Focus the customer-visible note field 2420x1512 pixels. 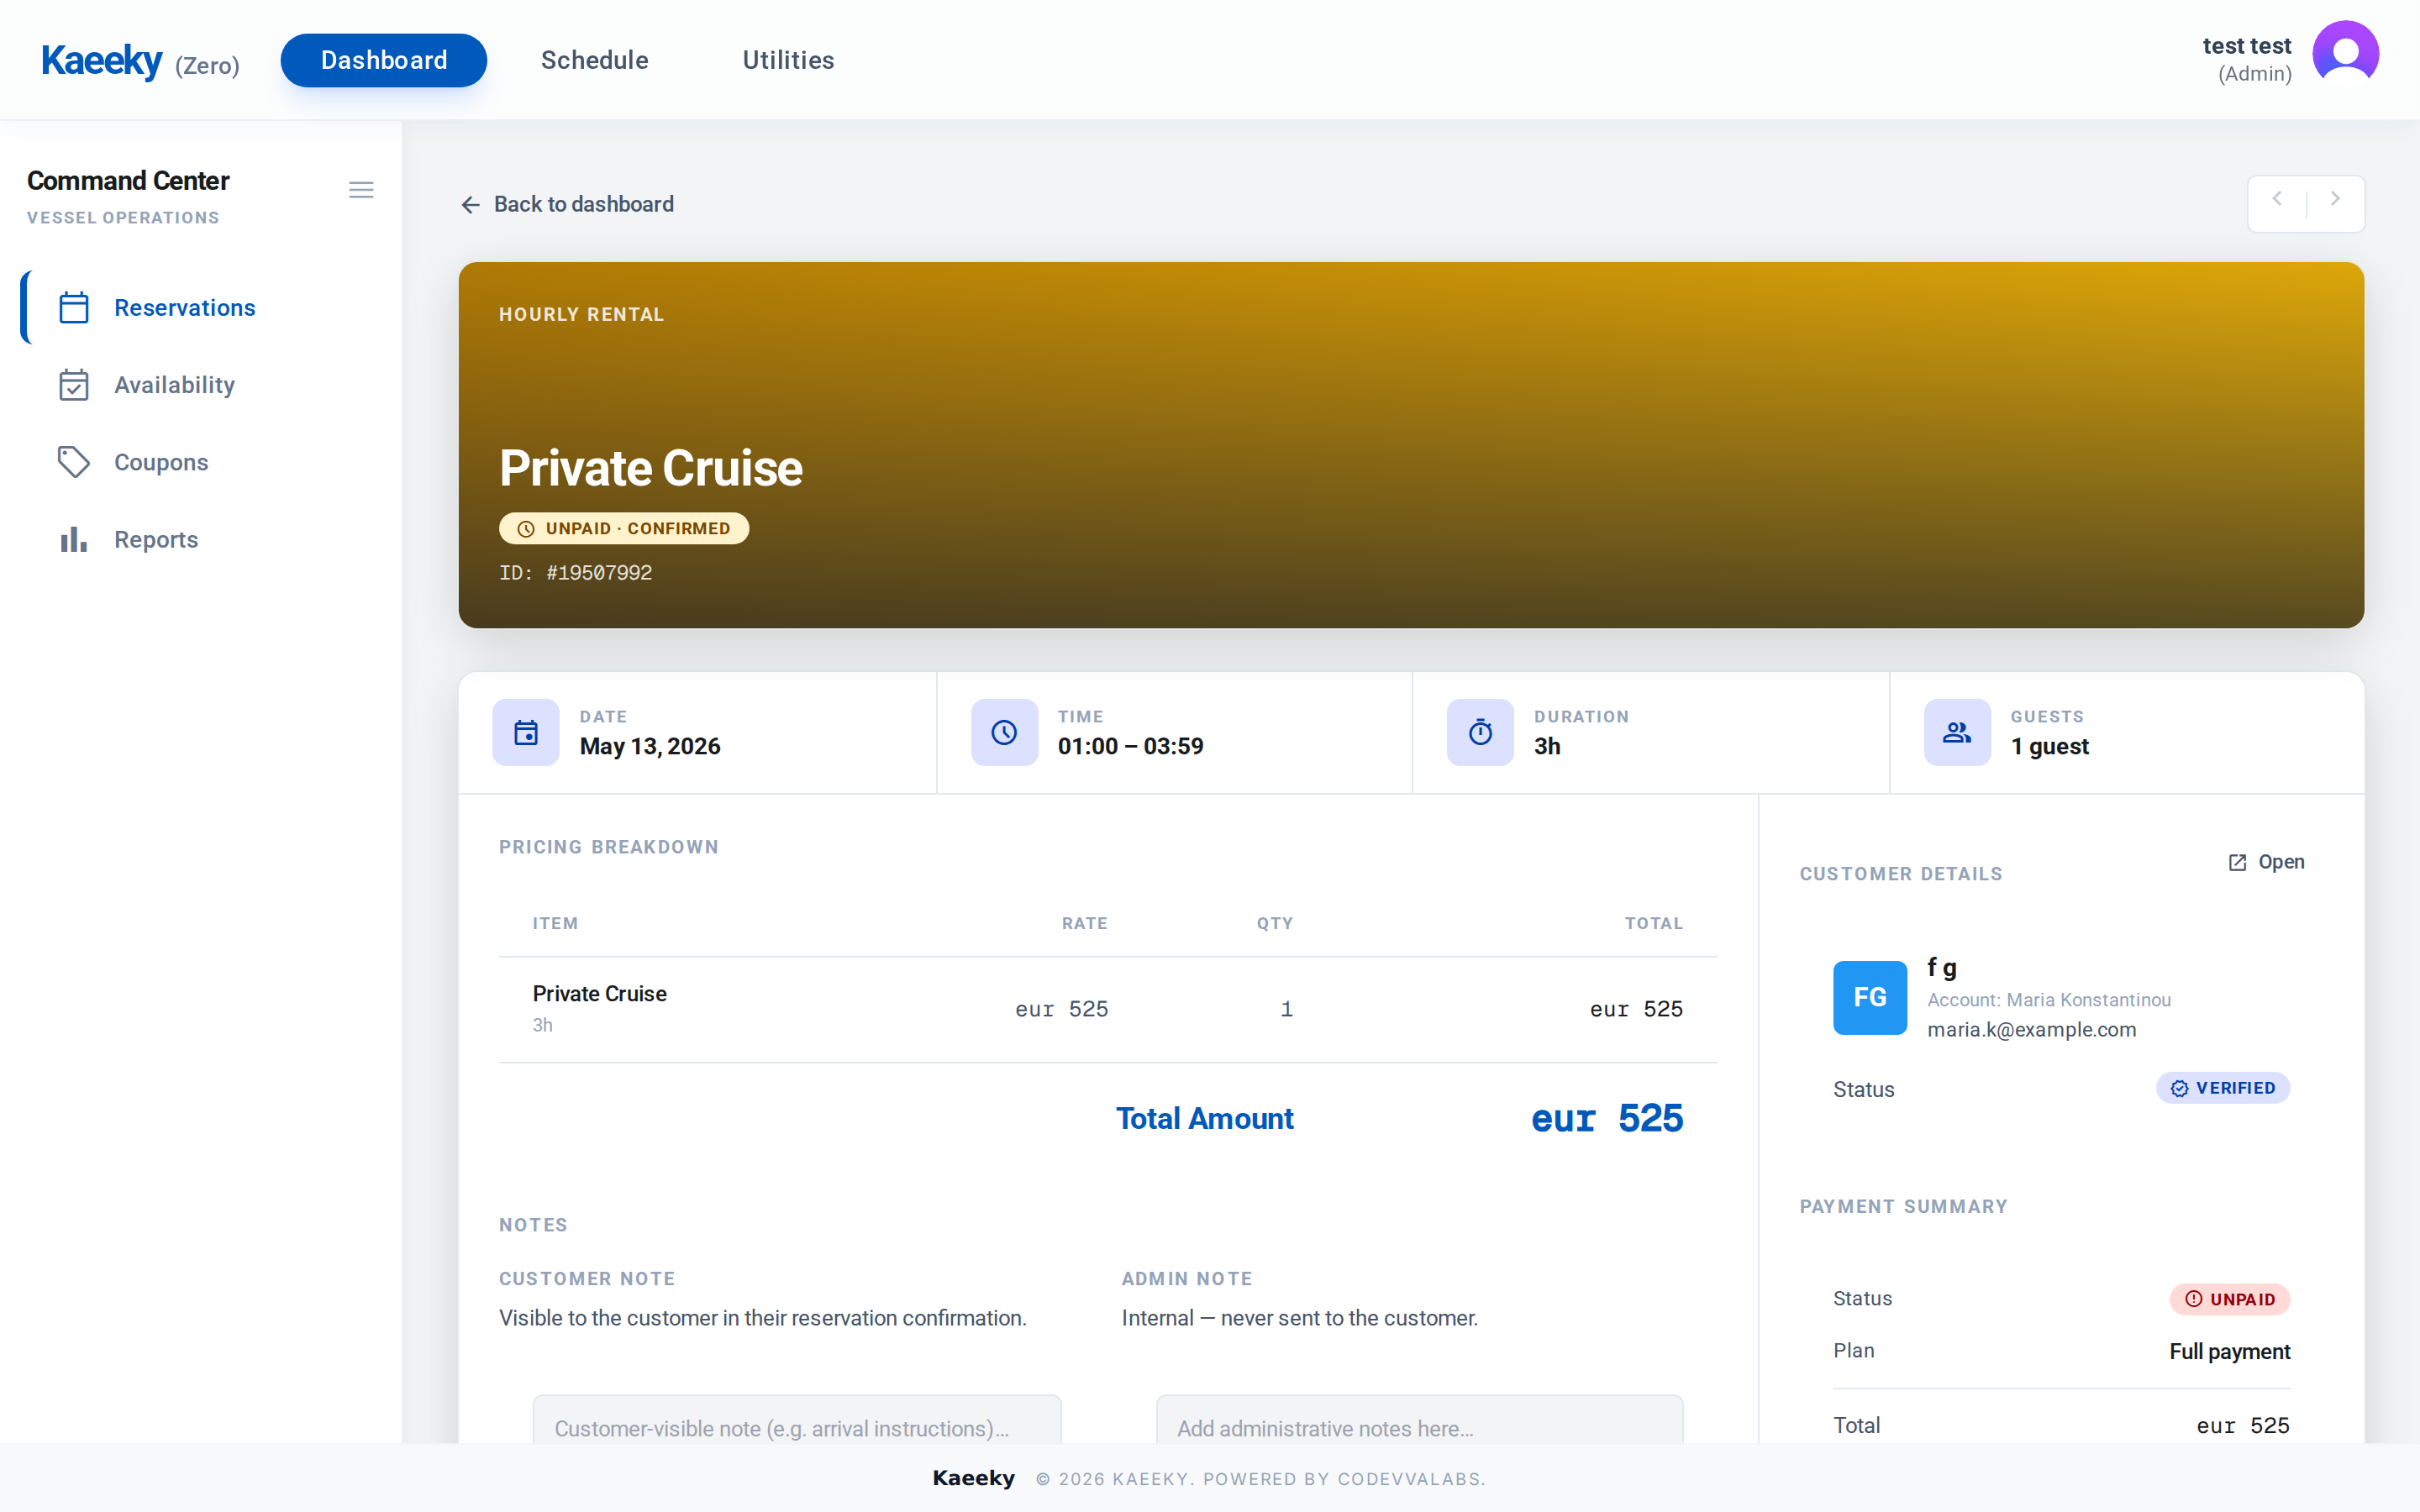(796, 1420)
